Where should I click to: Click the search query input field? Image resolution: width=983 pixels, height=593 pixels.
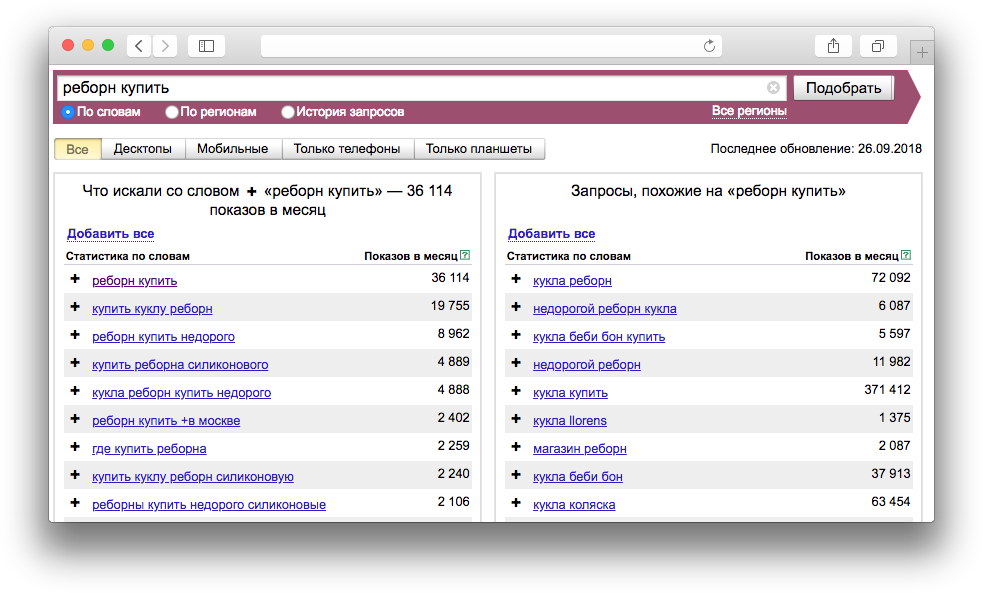pos(410,88)
